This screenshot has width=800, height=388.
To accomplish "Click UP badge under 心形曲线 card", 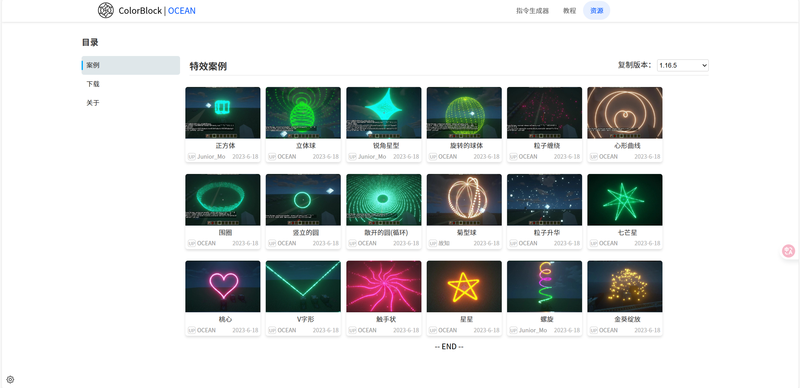I will pos(594,157).
